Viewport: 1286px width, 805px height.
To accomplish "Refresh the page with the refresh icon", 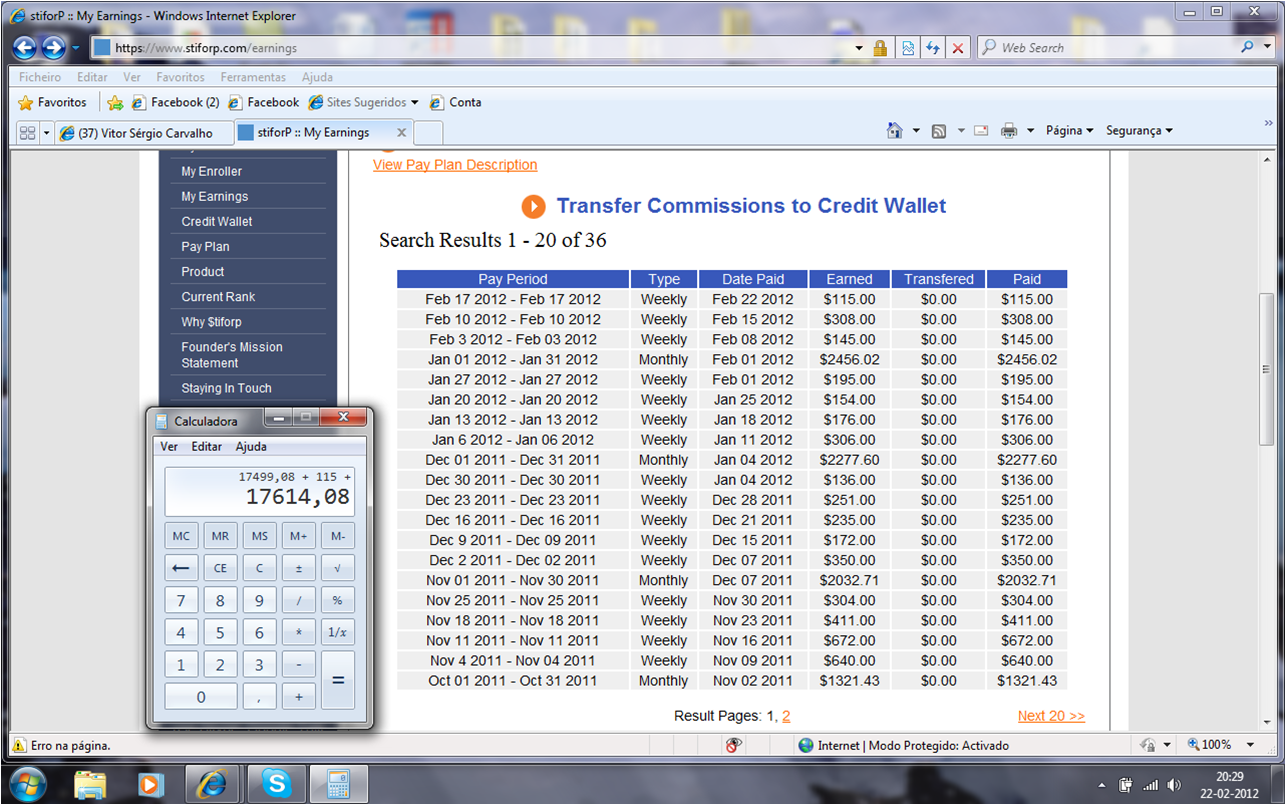I will [x=933, y=47].
